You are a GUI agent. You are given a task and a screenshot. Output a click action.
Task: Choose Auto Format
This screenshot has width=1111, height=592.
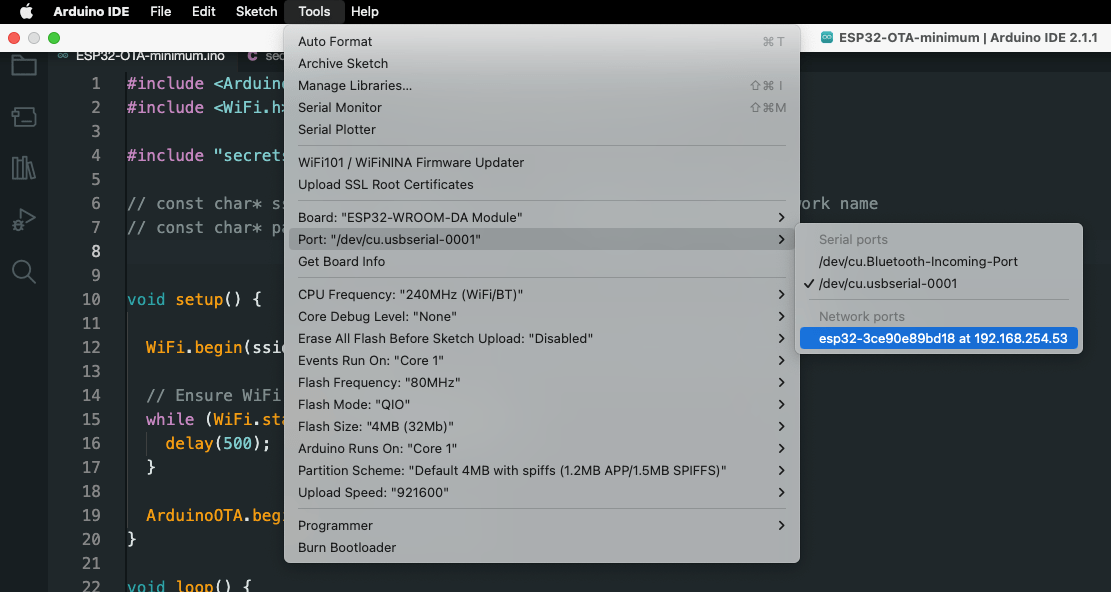(542, 42)
